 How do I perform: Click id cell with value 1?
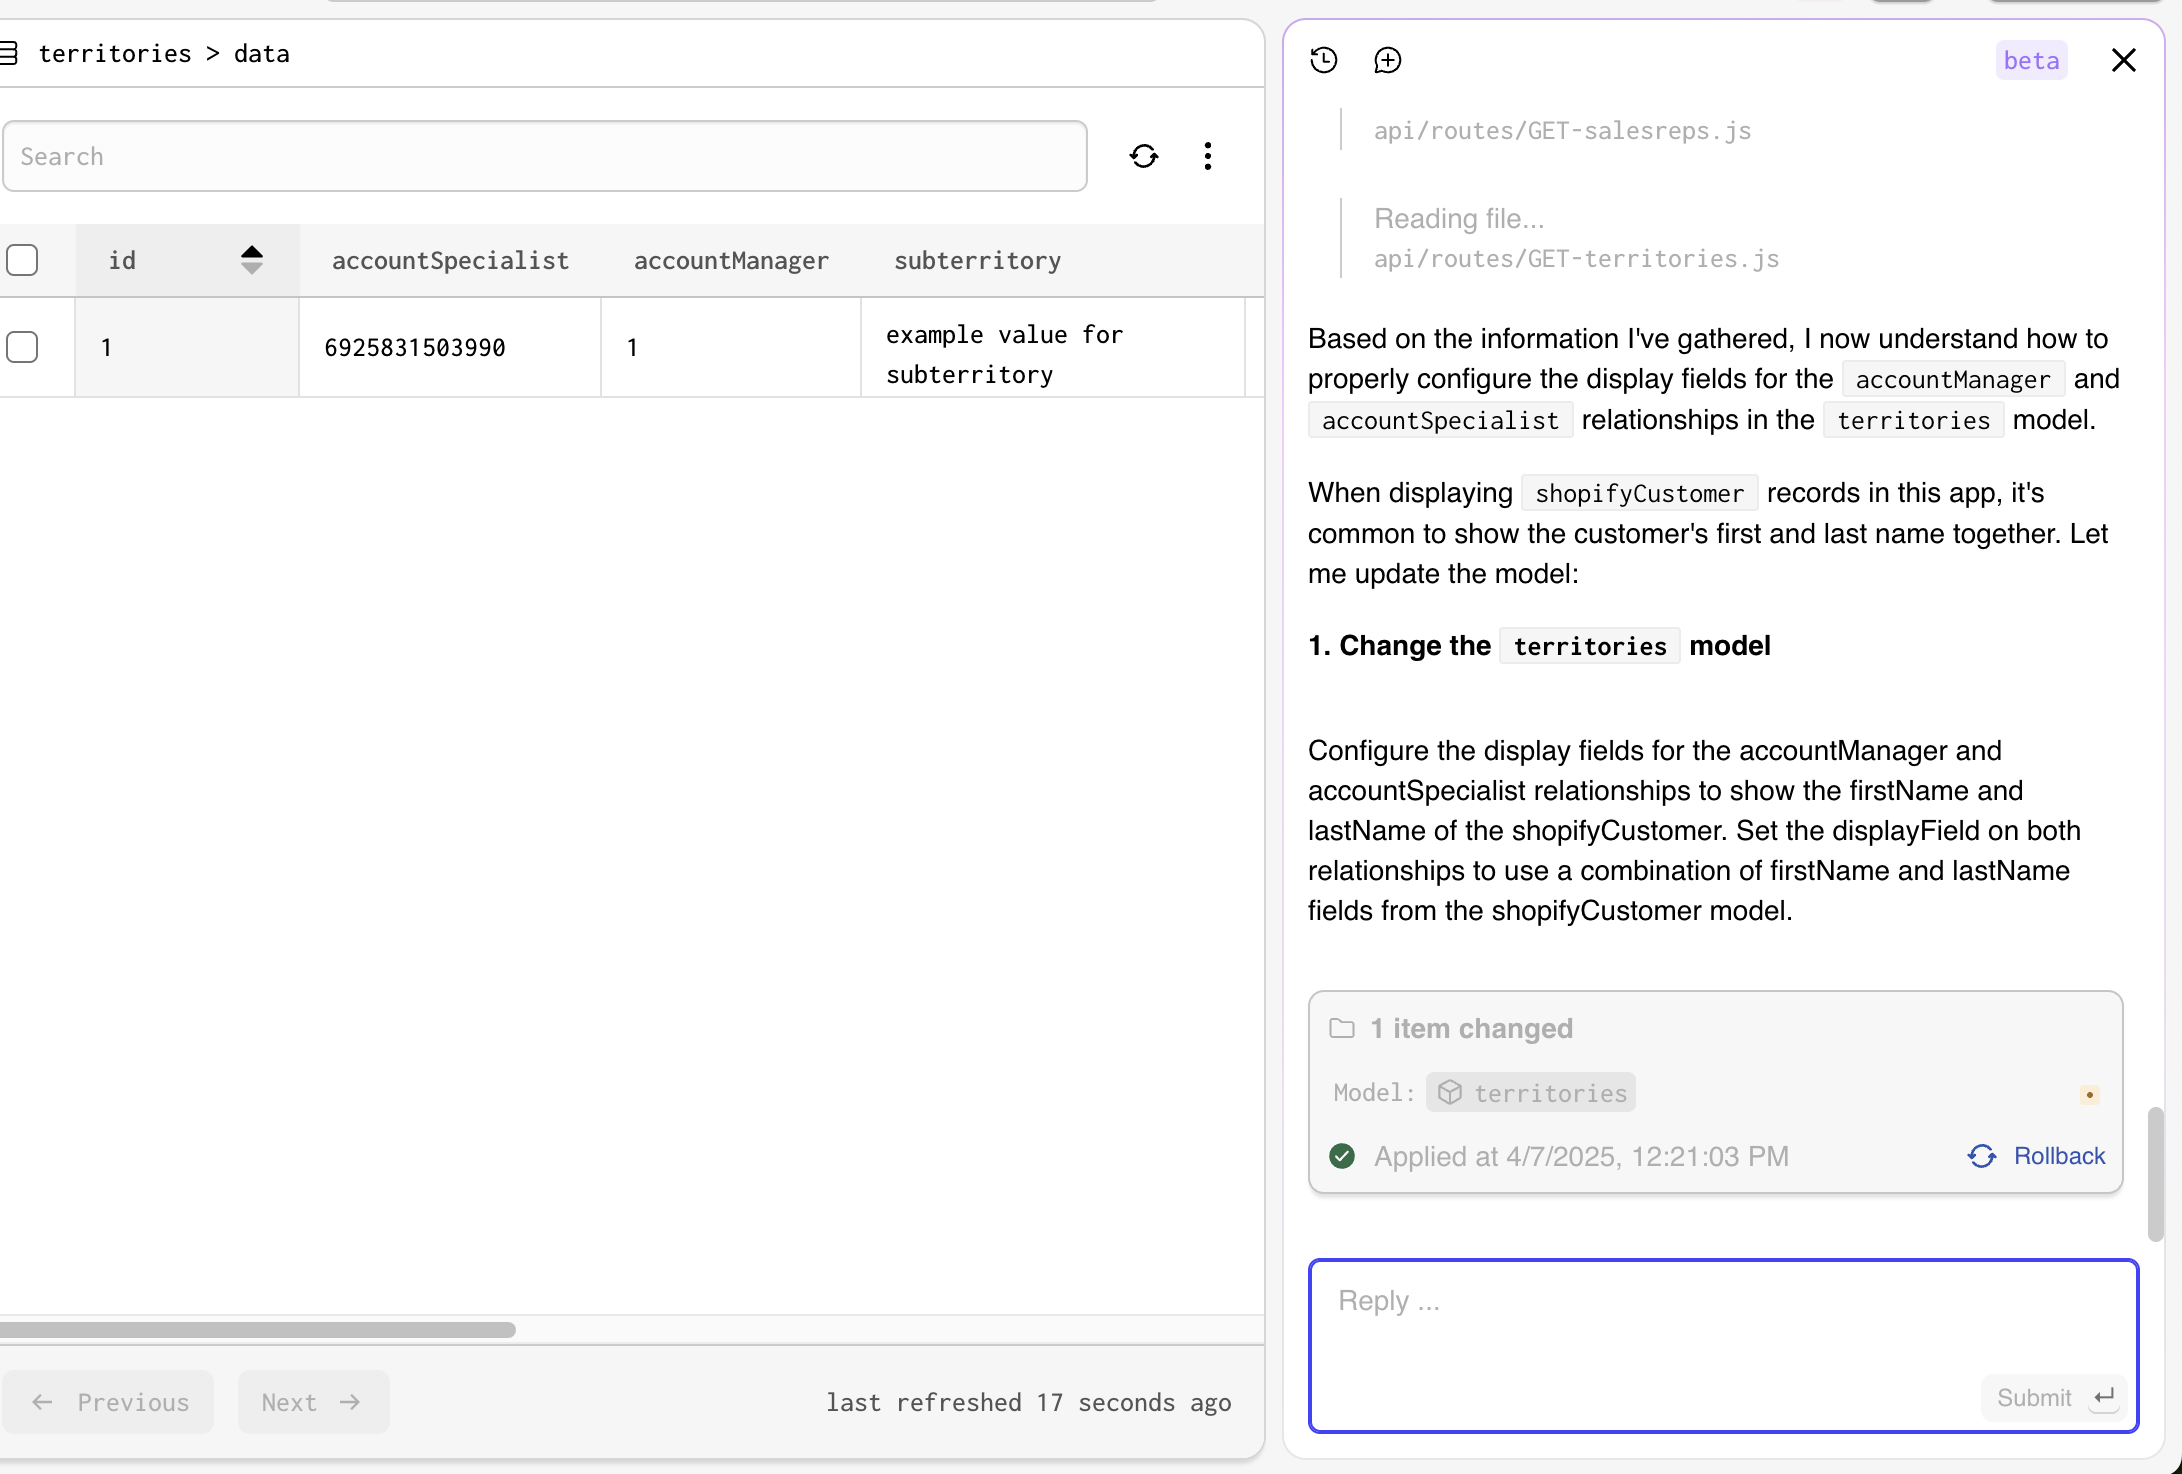pyautogui.click(x=187, y=347)
